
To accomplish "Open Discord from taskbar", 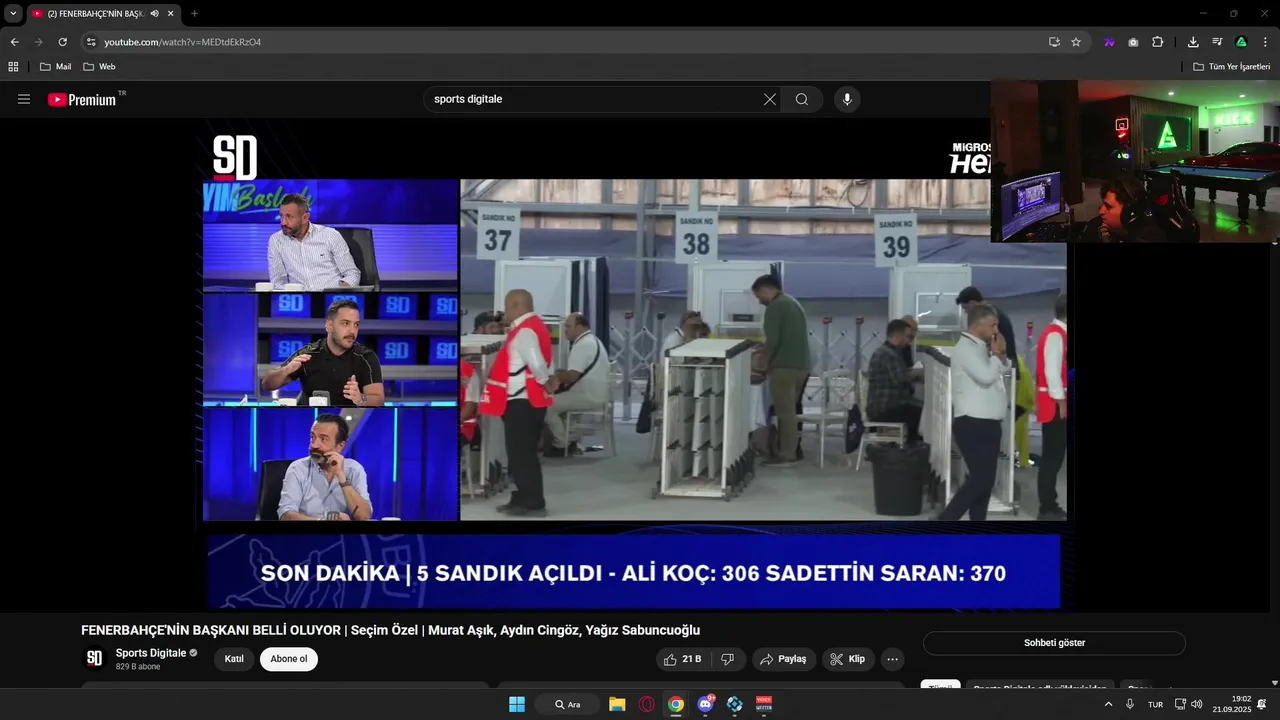I will 705,704.
